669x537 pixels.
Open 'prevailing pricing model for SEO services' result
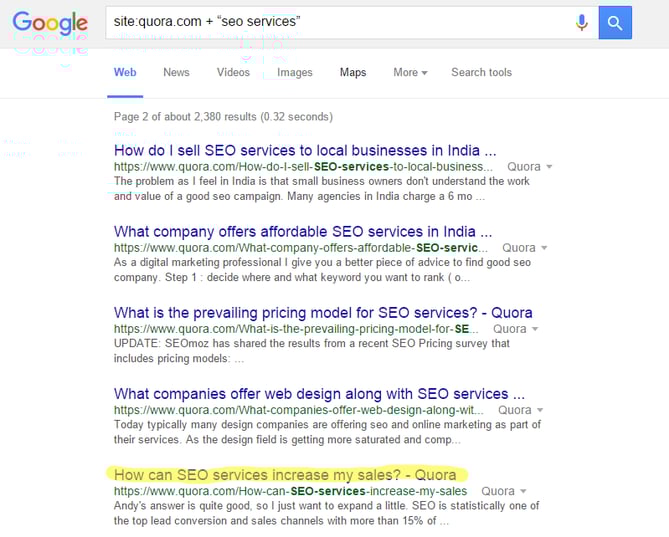click(323, 313)
